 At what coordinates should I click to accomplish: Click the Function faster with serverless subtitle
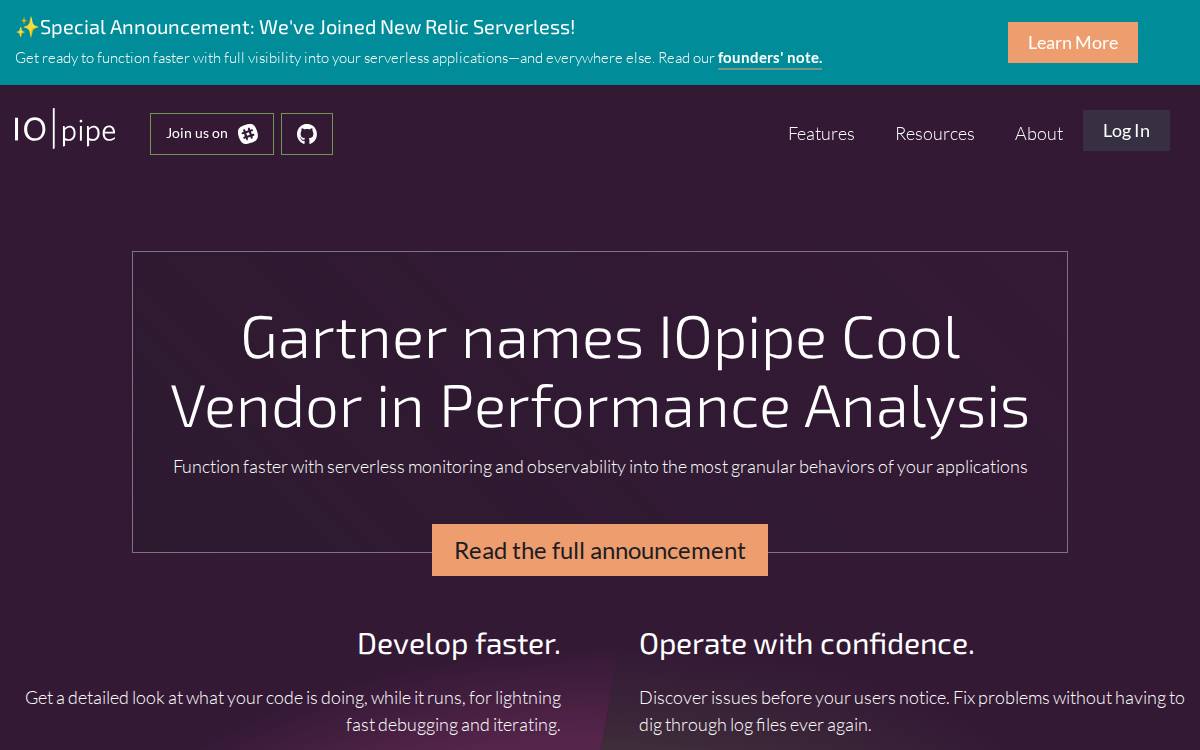(x=600, y=467)
